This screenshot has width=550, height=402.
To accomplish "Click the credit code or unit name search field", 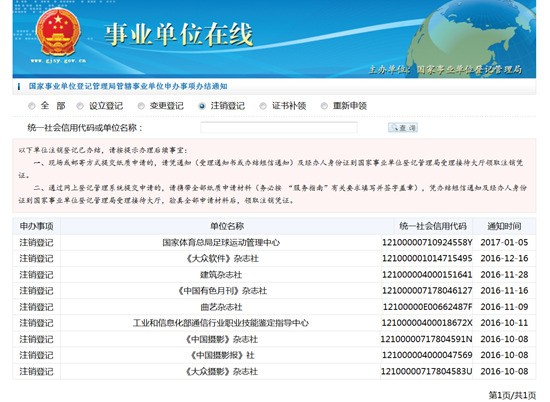I will [x=279, y=127].
